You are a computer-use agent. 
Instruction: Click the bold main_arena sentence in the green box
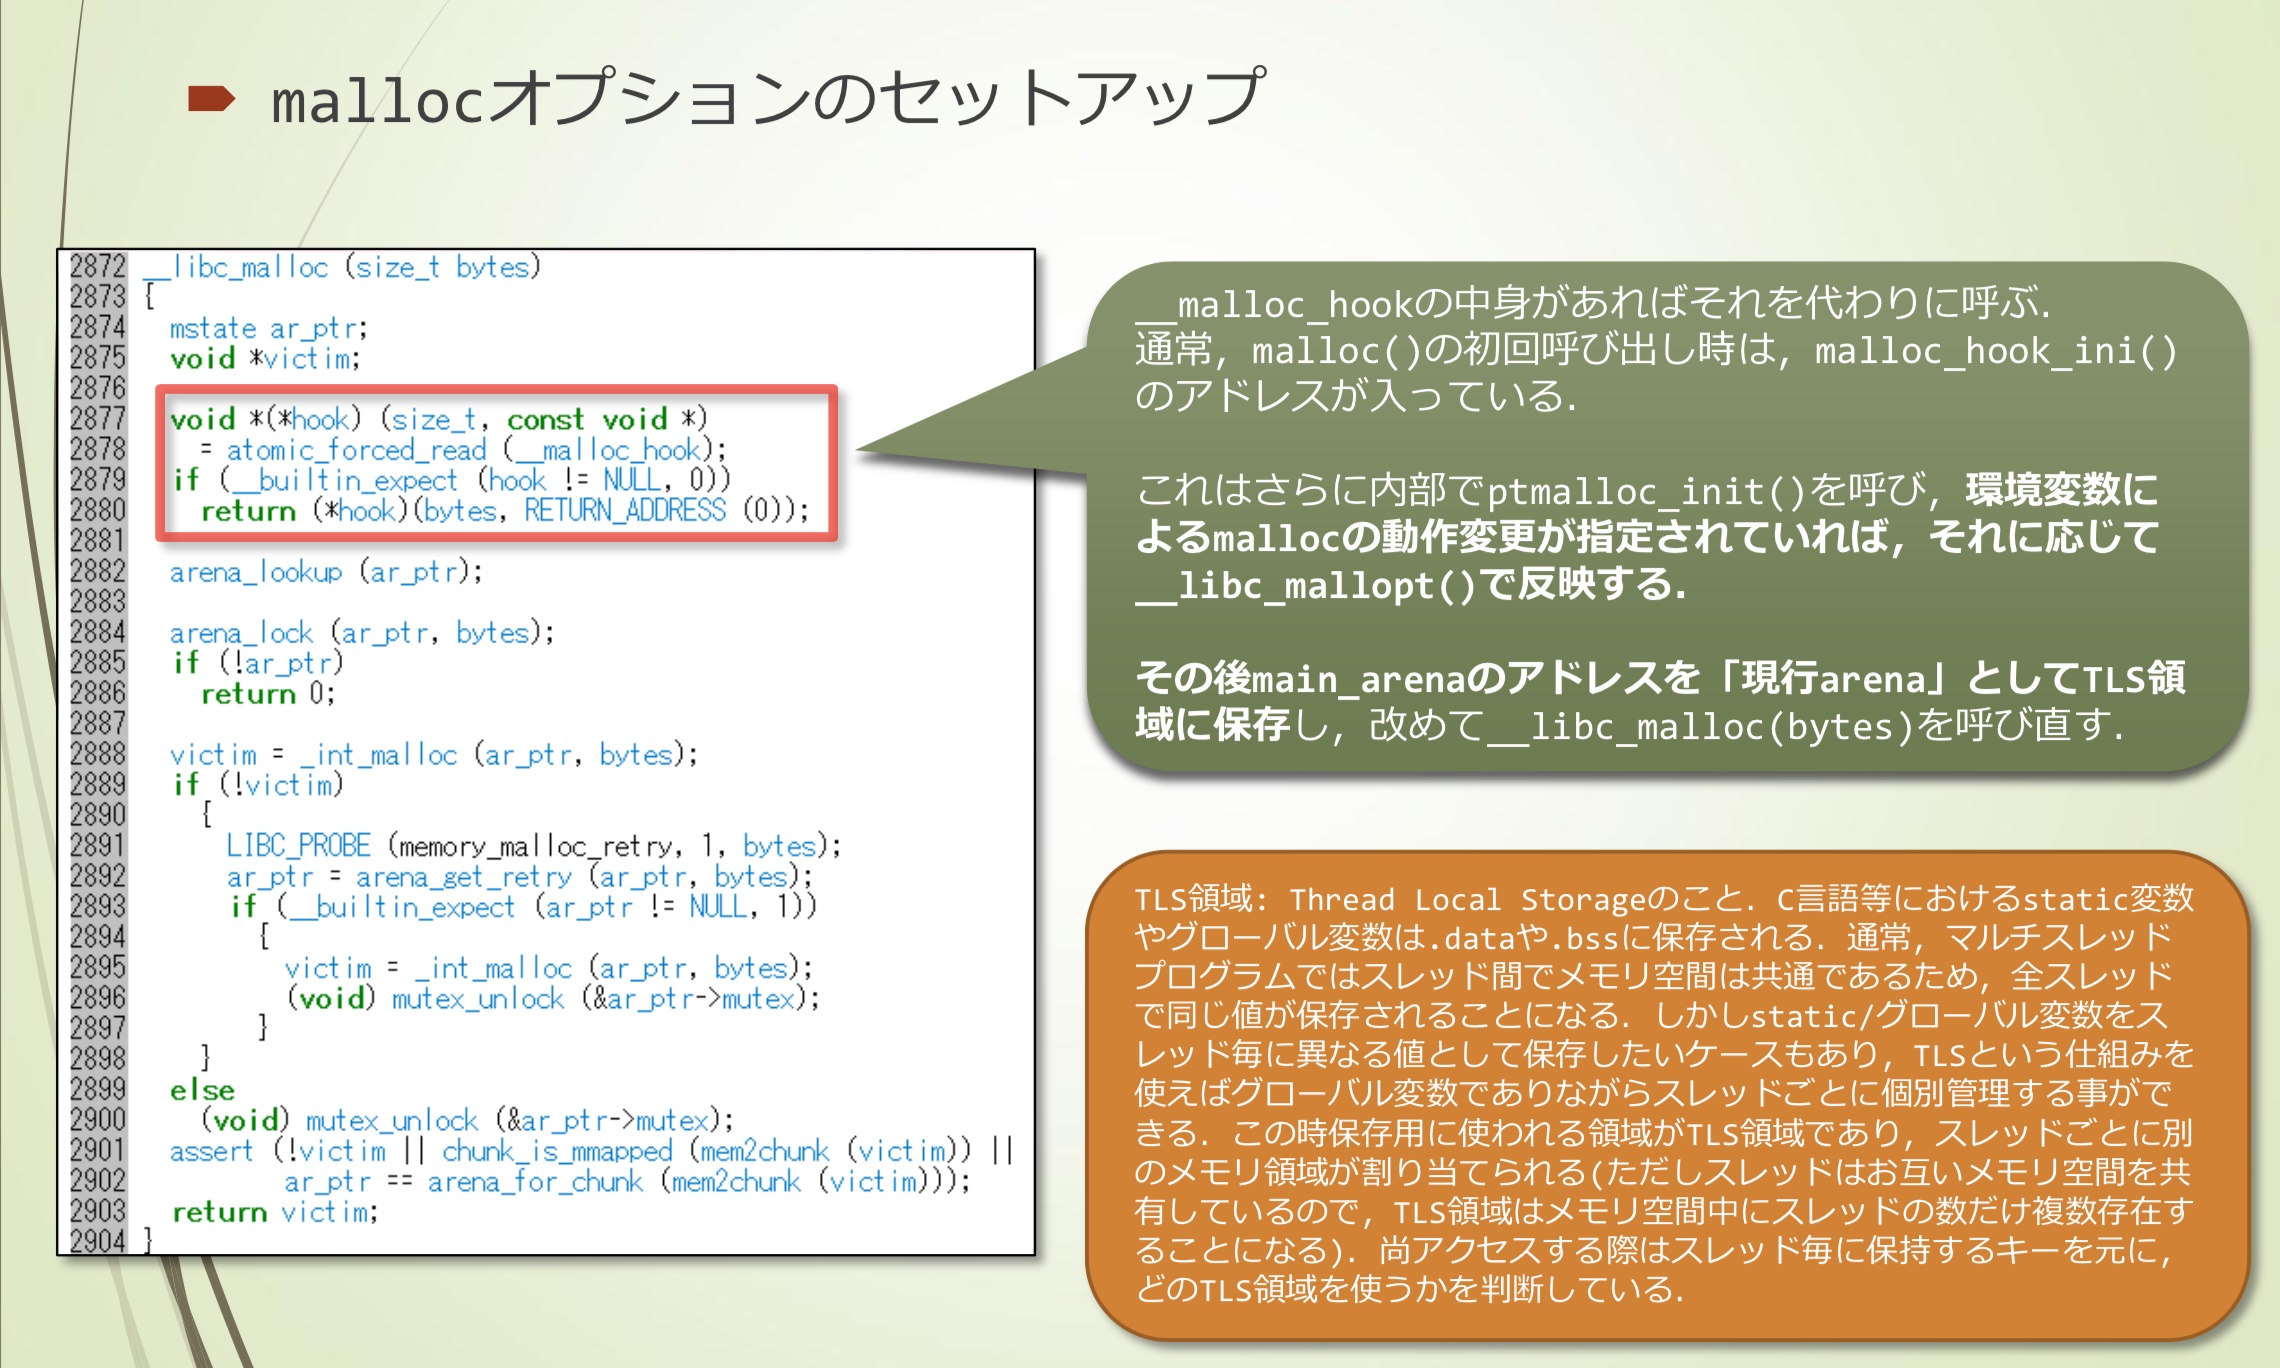tap(1660, 680)
